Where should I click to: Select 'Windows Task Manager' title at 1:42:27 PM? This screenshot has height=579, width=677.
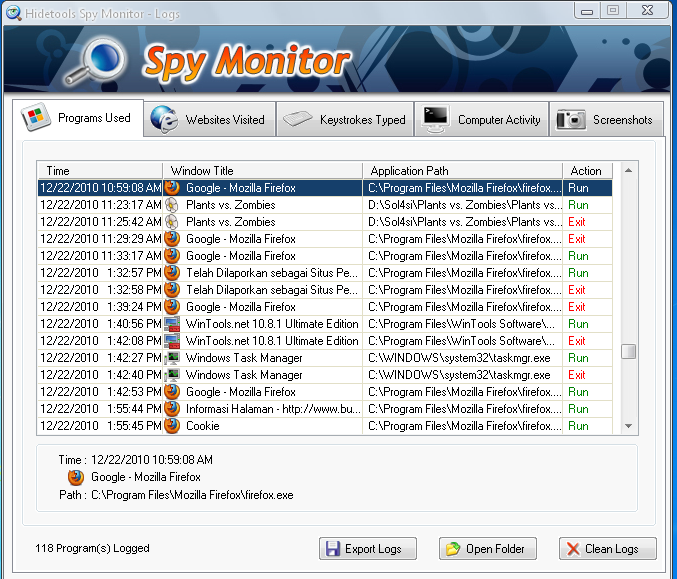244,358
